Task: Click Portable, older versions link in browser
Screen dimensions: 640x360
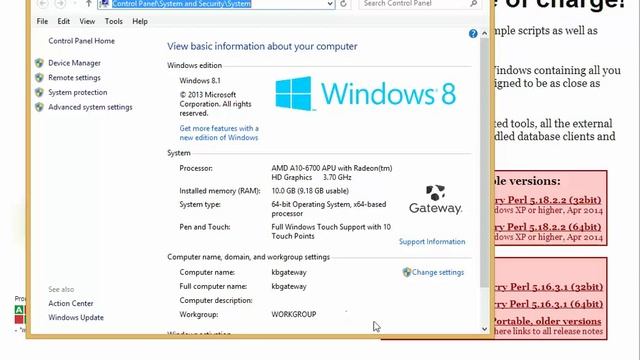Action: (x=548, y=321)
